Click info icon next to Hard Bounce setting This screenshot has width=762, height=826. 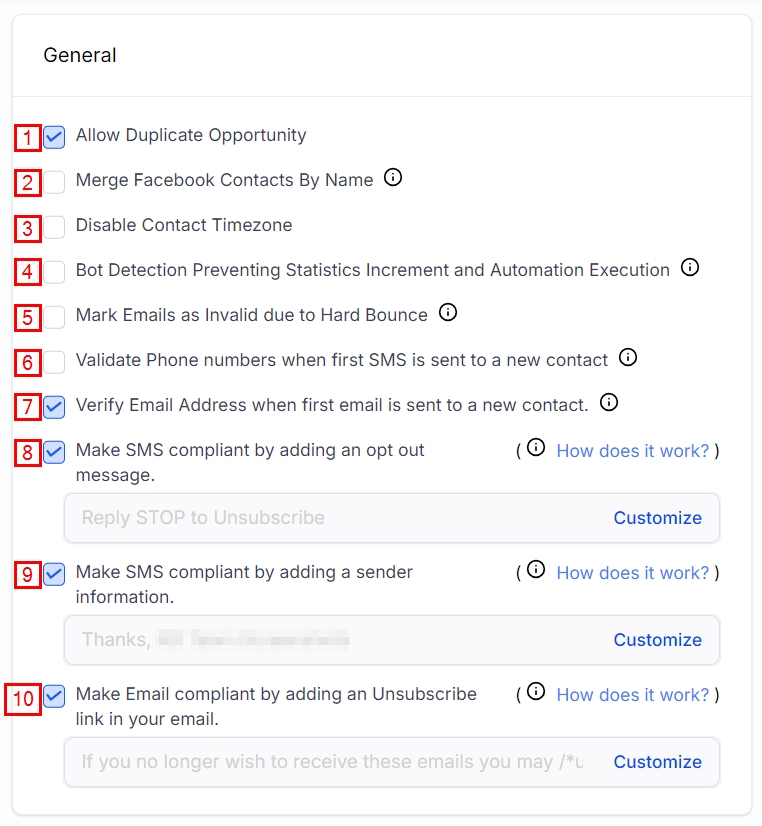[x=448, y=313]
